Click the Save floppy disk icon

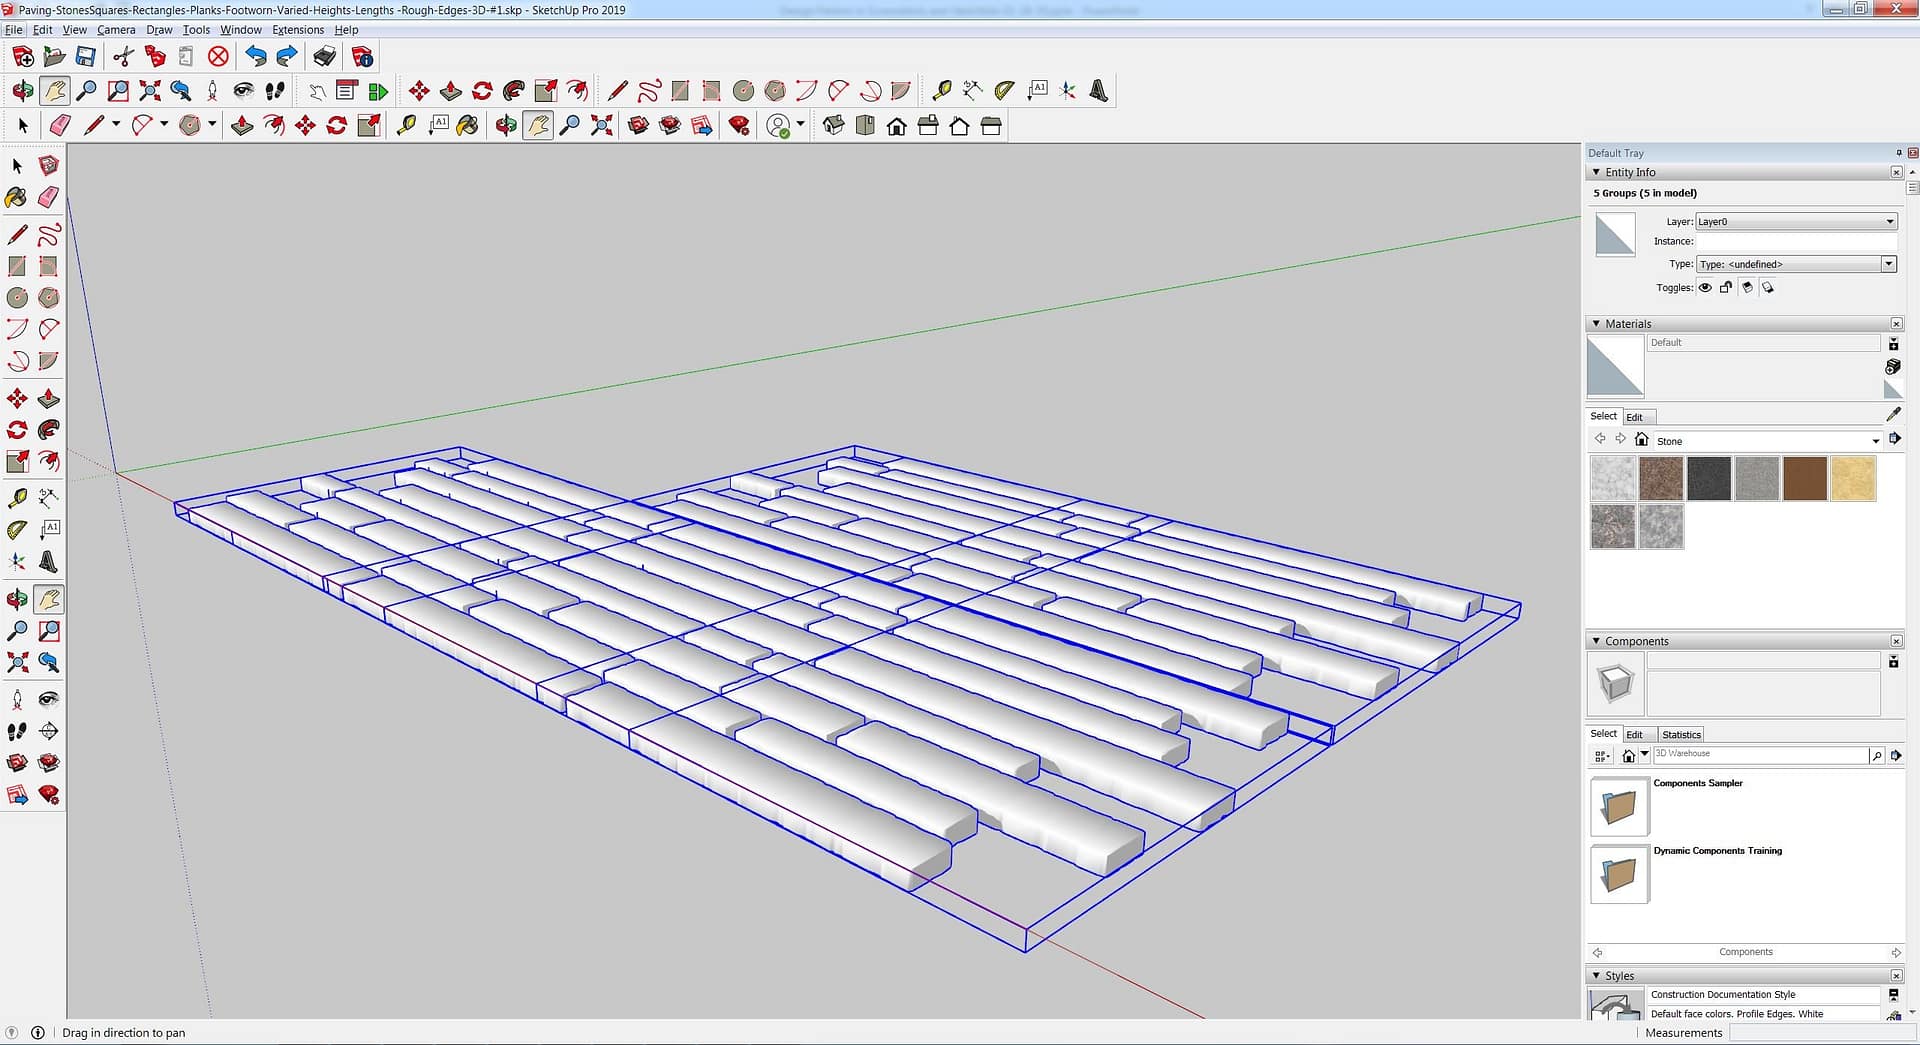point(86,57)
